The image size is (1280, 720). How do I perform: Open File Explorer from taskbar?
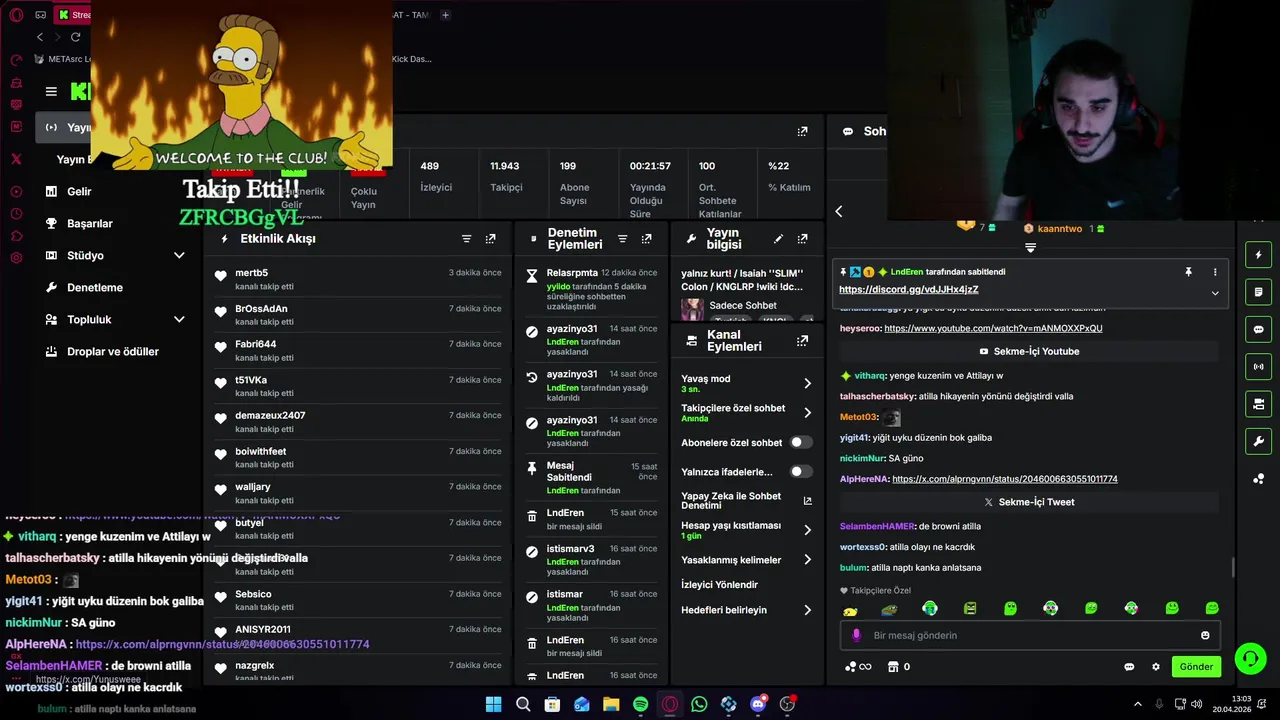[611, 704]
